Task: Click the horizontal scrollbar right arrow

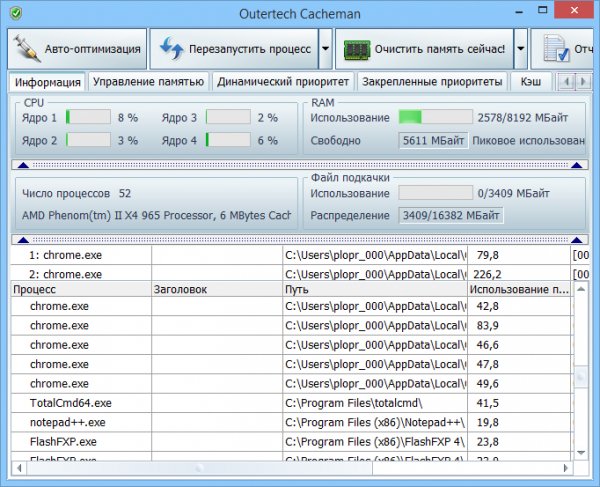Action: pos(566,467)
